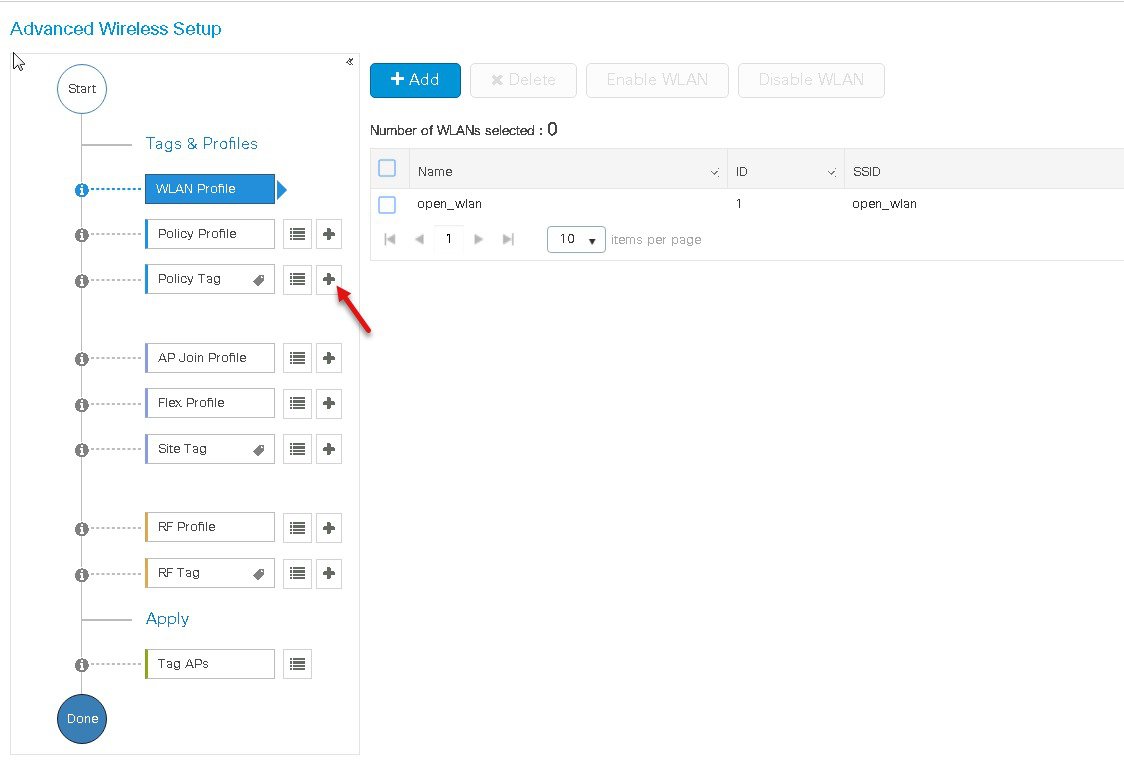This screenshot has width=1124, height=766.
Task: Add a new Flex Profile
Action: 329,403
